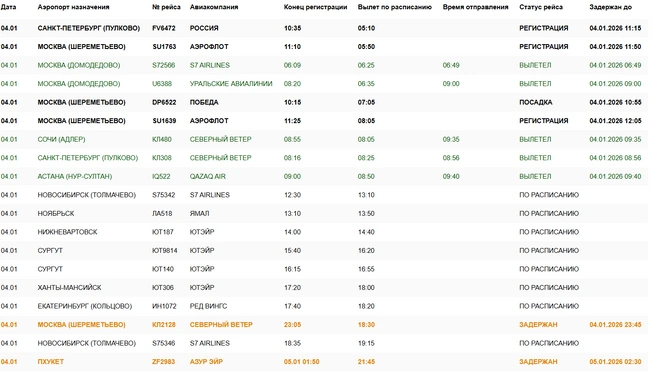Screen dimensions: 656x372
Task: Select Aeroflot flight SU1763 row
Action: [x=324, y=46]
